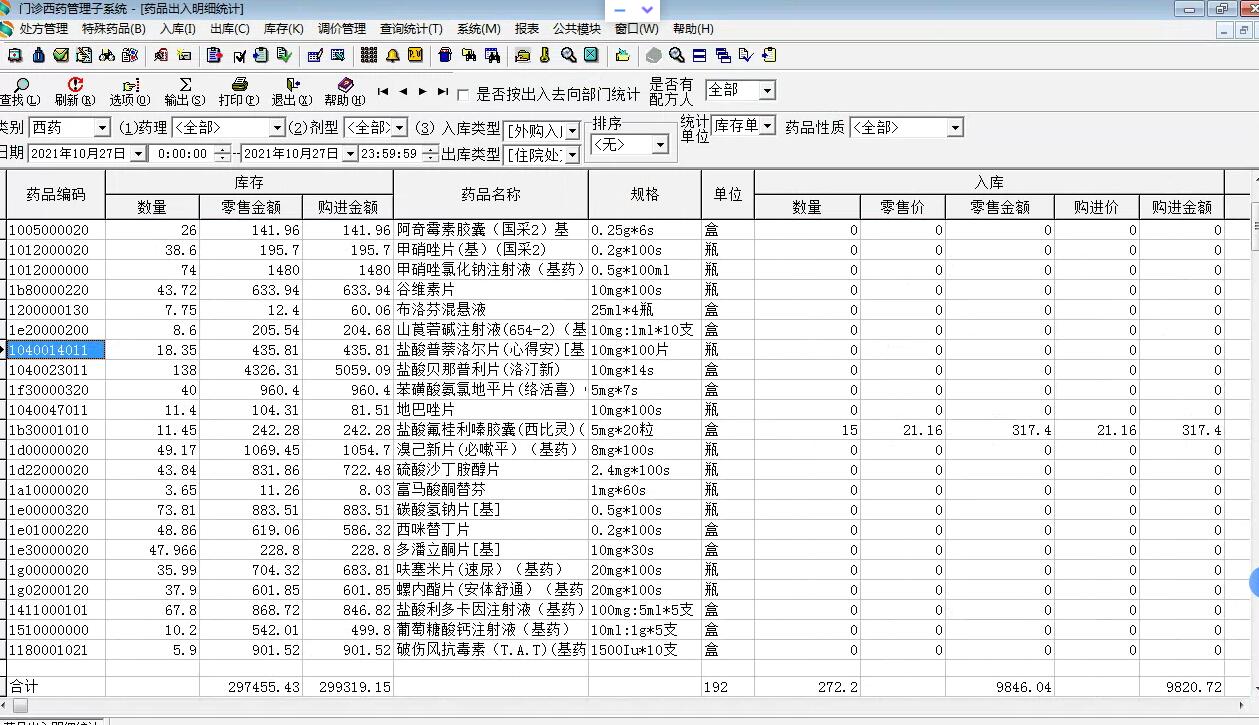1259x725 pixels.
Task: Click the 打印(P) print button
Action: (239, 92)
